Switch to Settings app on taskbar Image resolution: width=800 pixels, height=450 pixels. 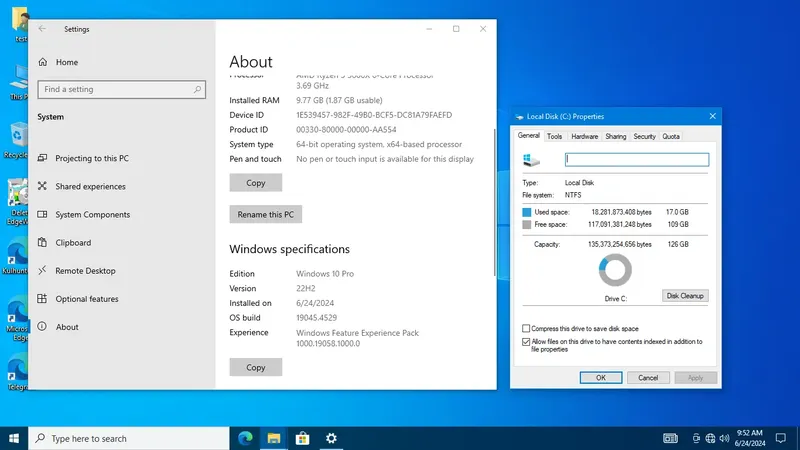pos(331,438)
